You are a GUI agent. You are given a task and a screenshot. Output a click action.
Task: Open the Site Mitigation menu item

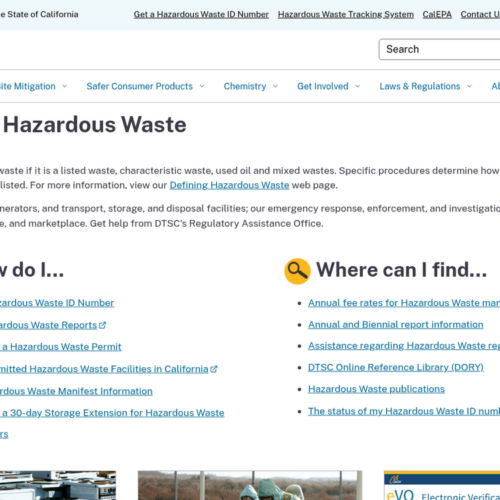tap(28, 86)
